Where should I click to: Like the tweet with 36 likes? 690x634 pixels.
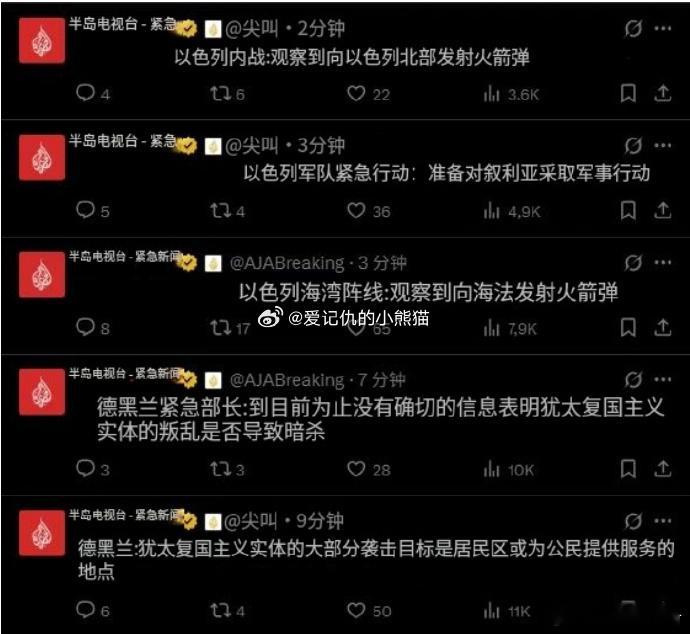(x=356, y=210)
